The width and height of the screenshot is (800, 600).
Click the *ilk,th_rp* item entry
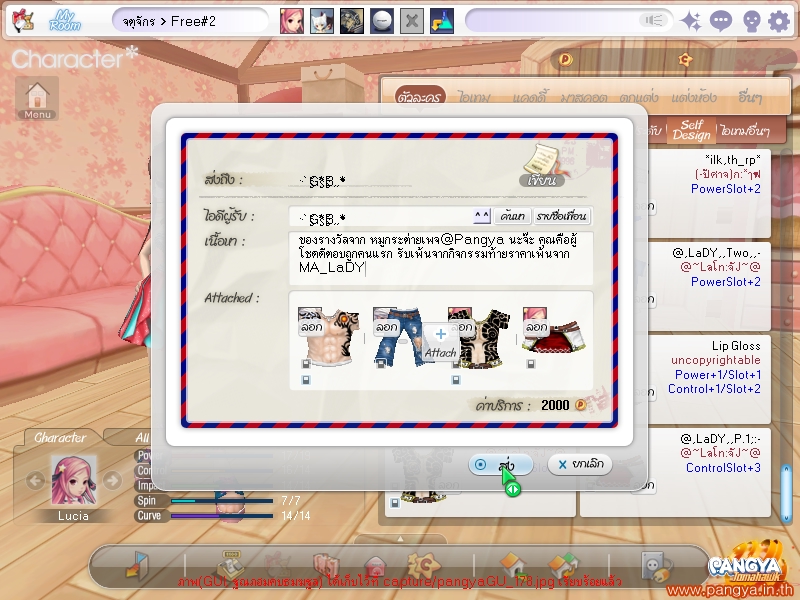[x=709, y=193]
